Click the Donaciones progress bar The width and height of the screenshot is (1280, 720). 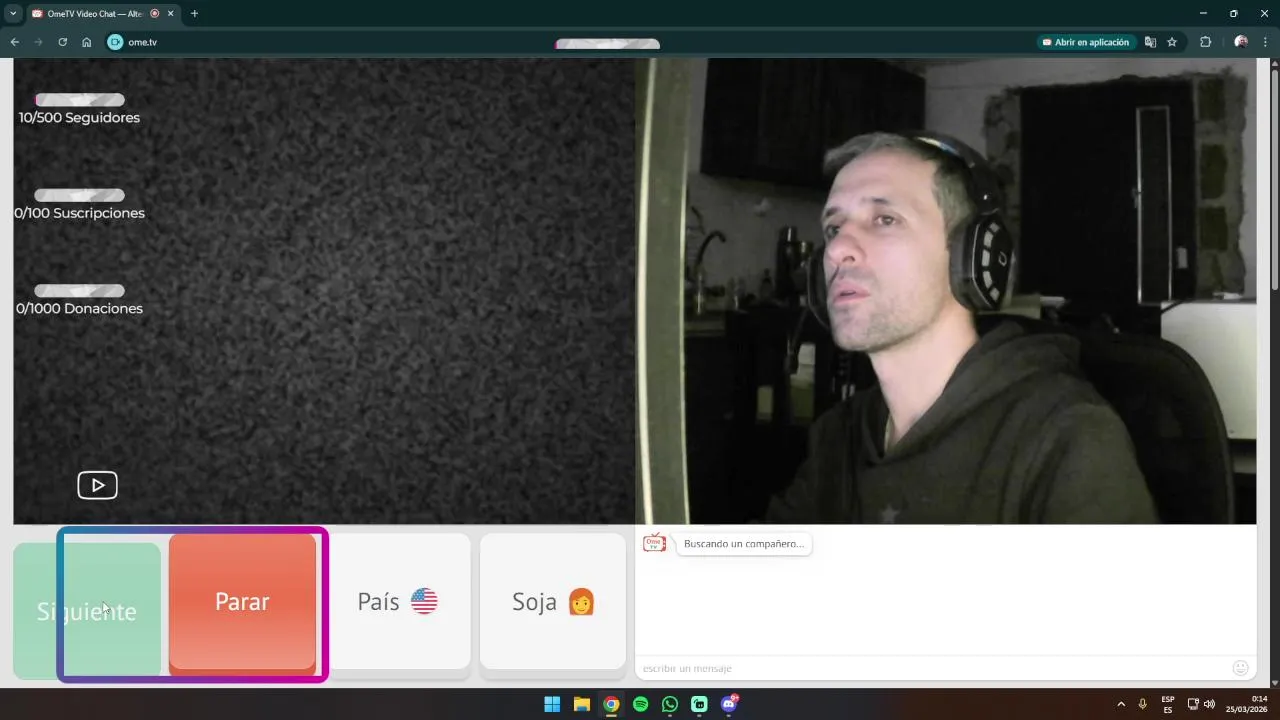tap(80, 291)
